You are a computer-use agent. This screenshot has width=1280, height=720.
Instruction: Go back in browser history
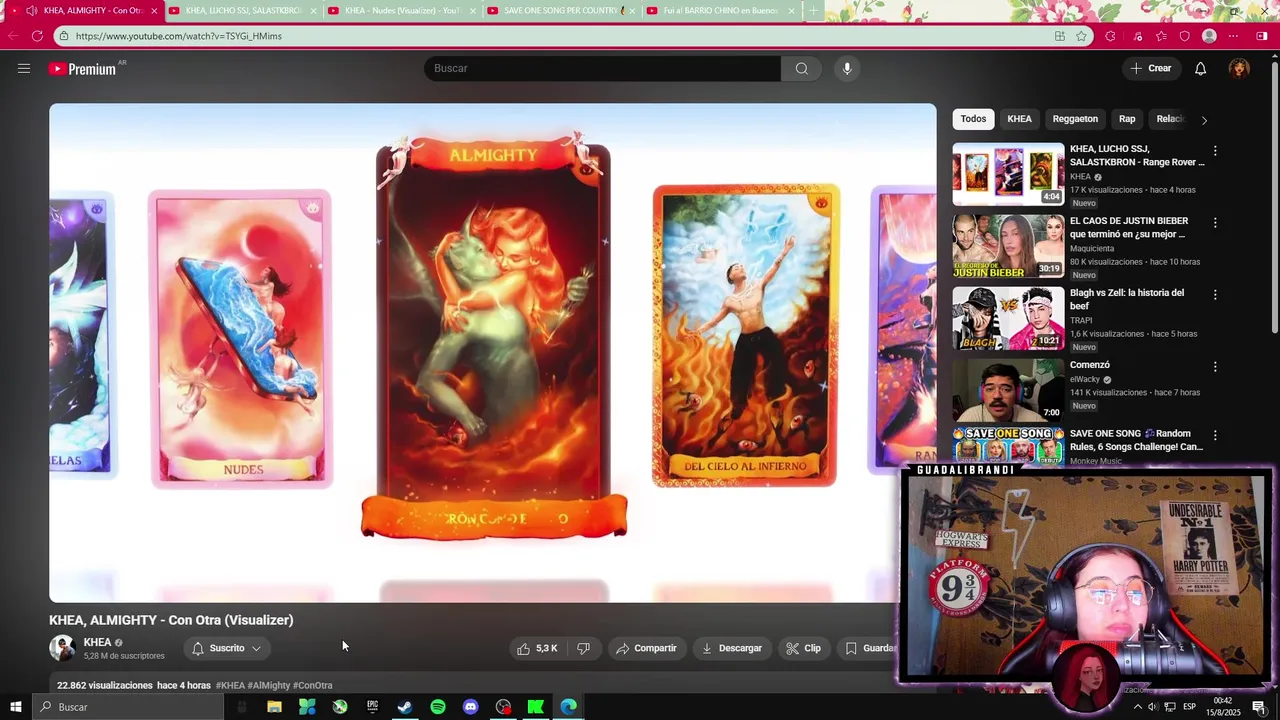13,36
